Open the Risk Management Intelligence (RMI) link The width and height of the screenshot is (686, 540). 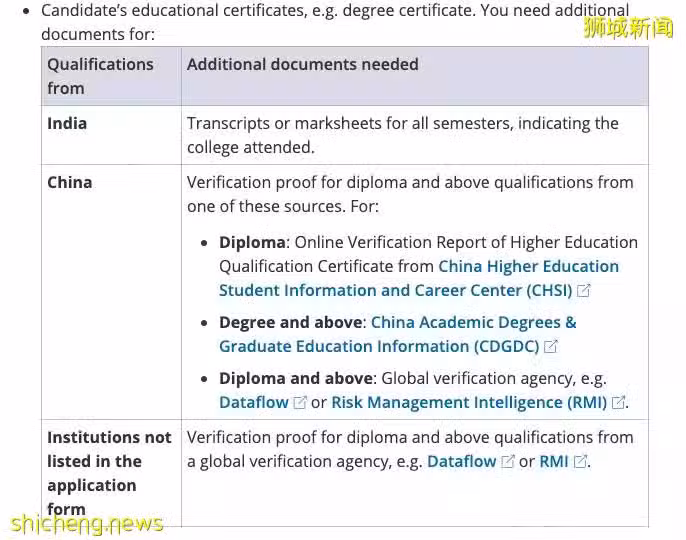(469, 402)
